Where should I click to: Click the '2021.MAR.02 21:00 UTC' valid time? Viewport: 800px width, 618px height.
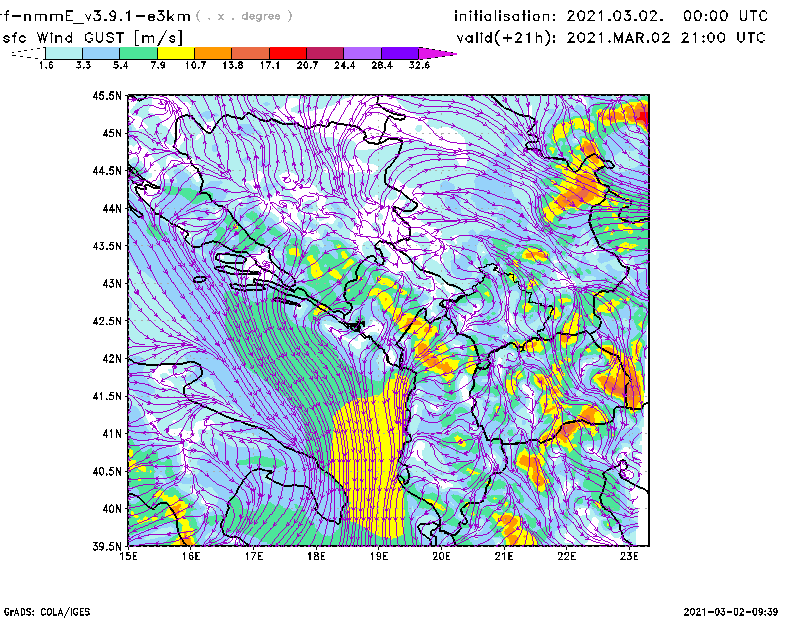pos(666,38)
